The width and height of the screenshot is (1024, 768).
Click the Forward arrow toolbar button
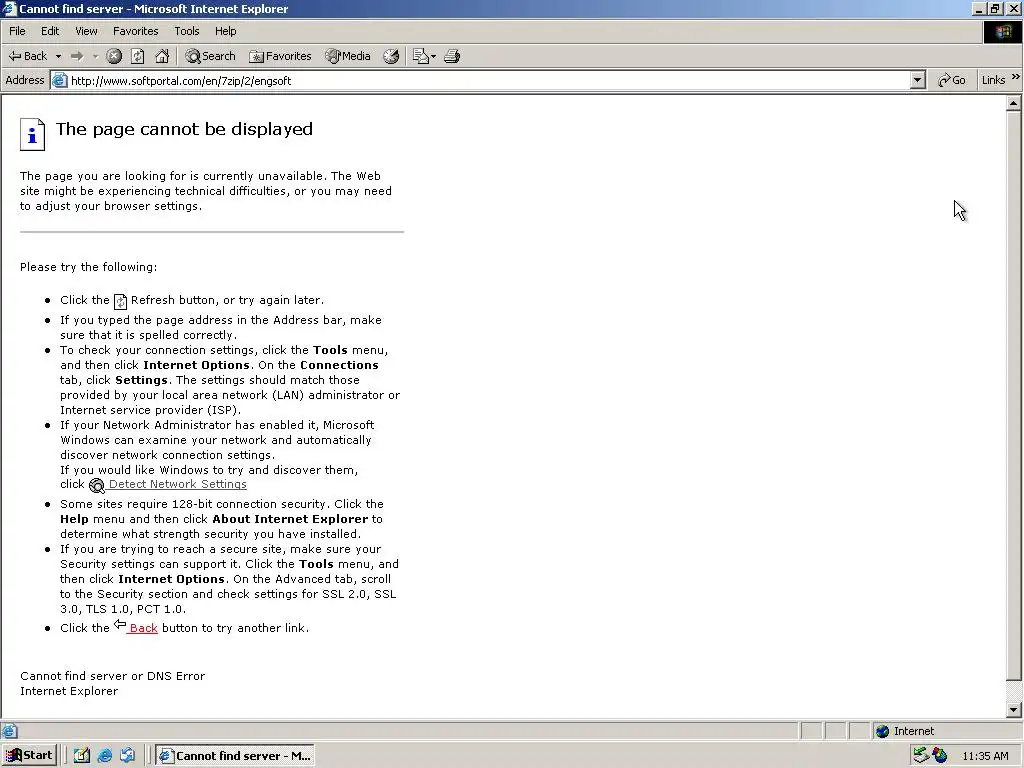[77, 56]
